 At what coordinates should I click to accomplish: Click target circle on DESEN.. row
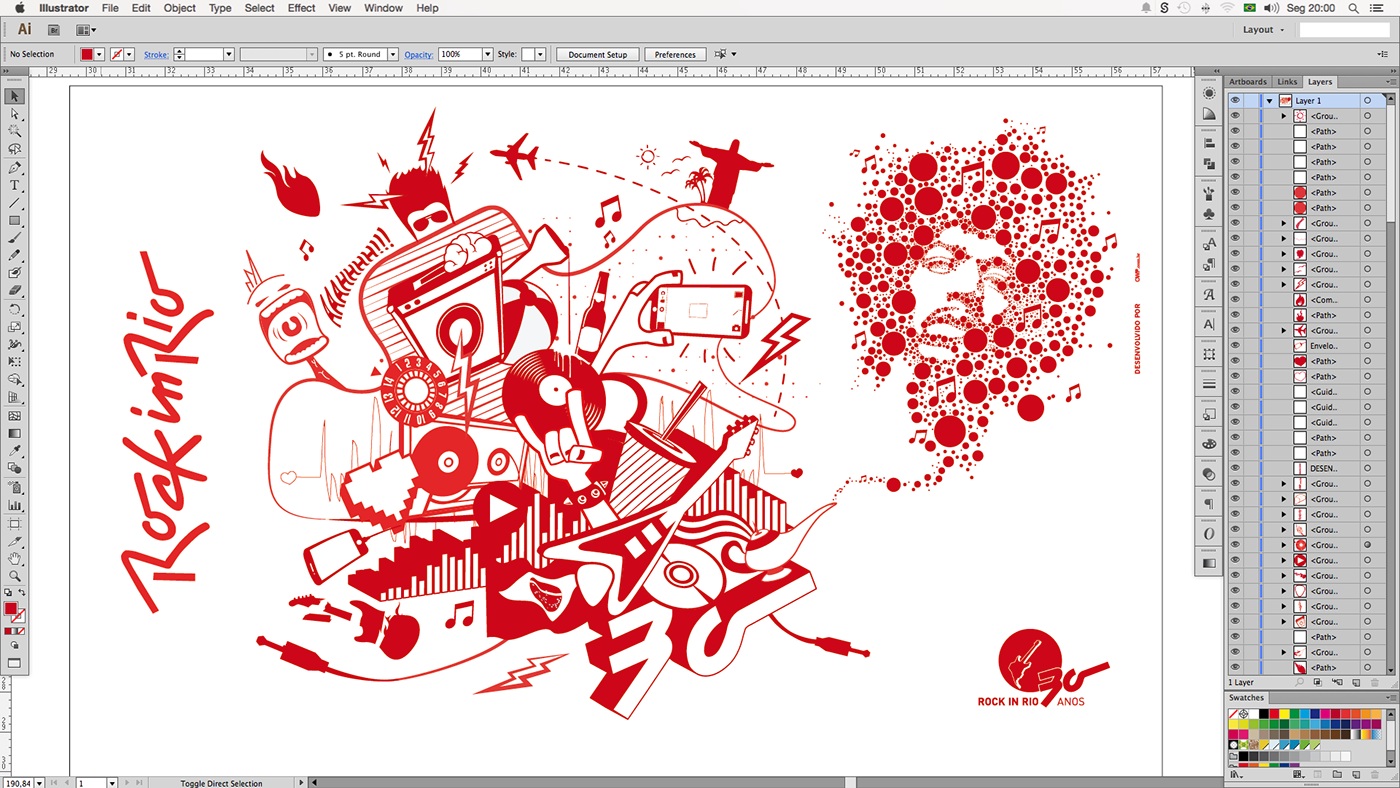tap(1368, 468)
